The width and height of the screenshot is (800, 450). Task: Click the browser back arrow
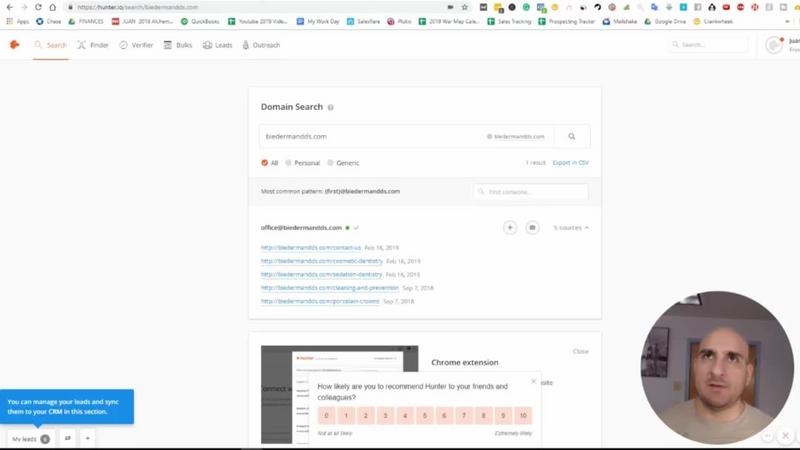pos(10,7)
